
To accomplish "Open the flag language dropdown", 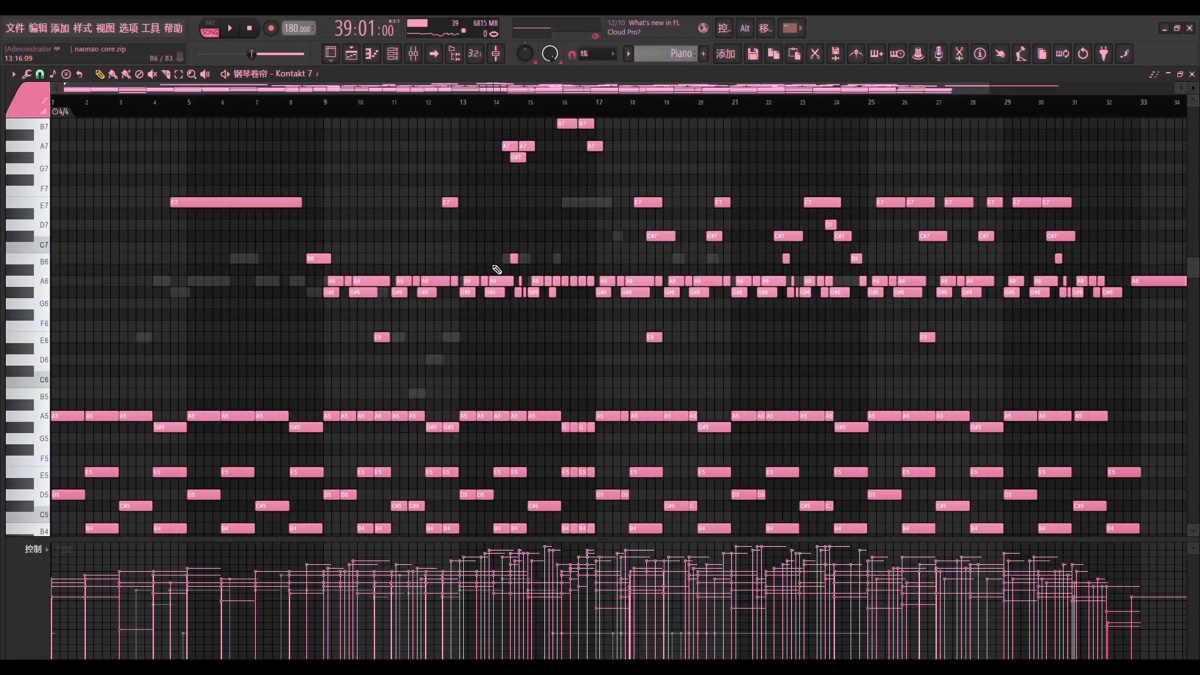I will [791, 28].
